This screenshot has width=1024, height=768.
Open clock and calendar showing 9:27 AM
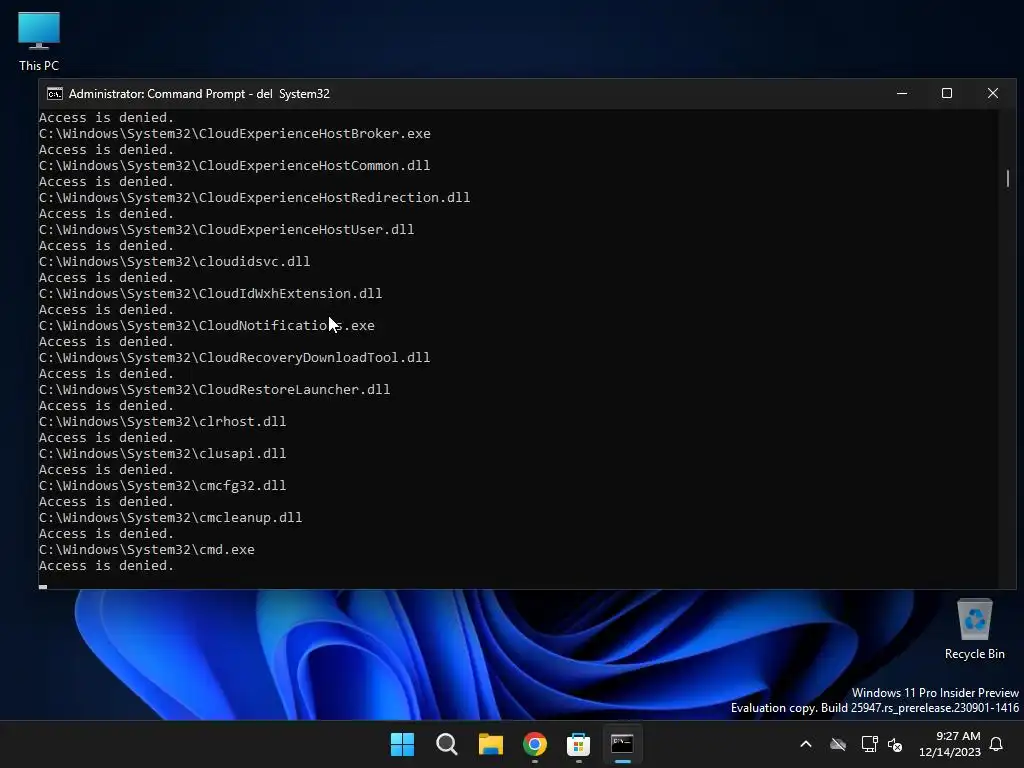tap(950, 744)
